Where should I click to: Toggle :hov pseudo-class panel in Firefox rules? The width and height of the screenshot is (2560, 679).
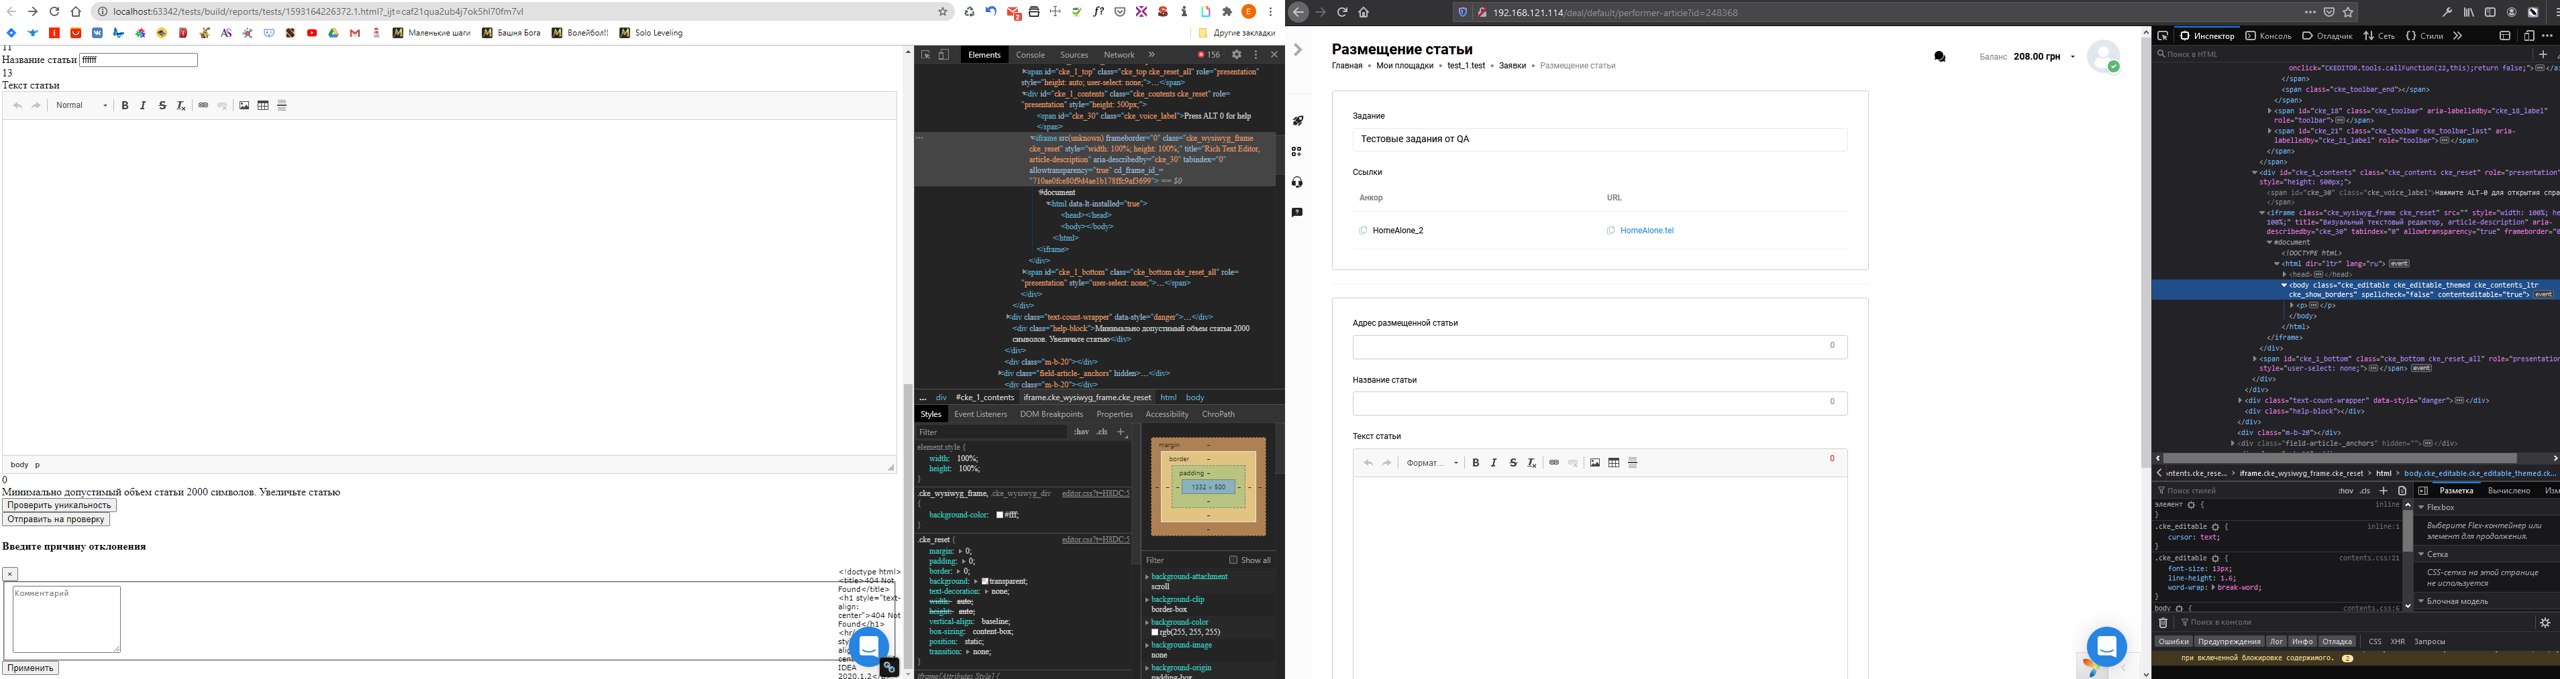point(2345,491)
